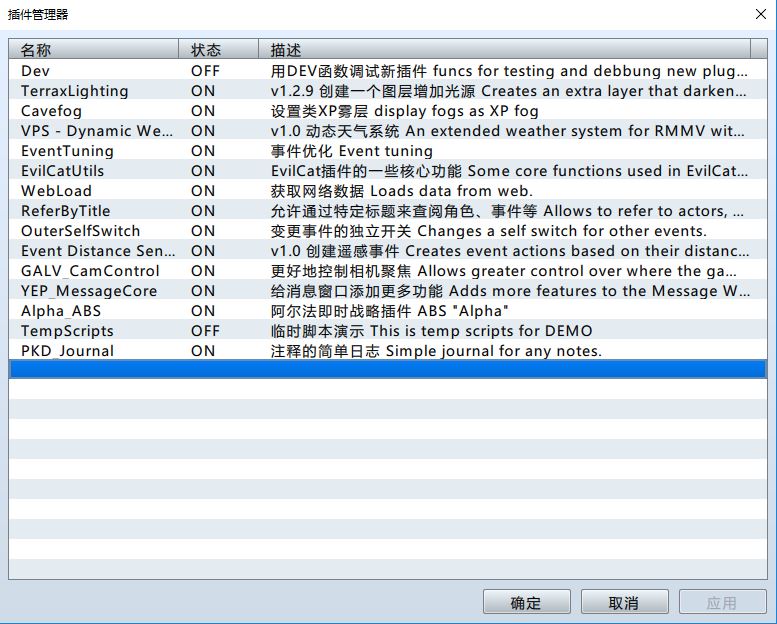Click OFF status of TempScripts
Screen dimensions: 777x624
pyautogui.click(x=205, y=331)
